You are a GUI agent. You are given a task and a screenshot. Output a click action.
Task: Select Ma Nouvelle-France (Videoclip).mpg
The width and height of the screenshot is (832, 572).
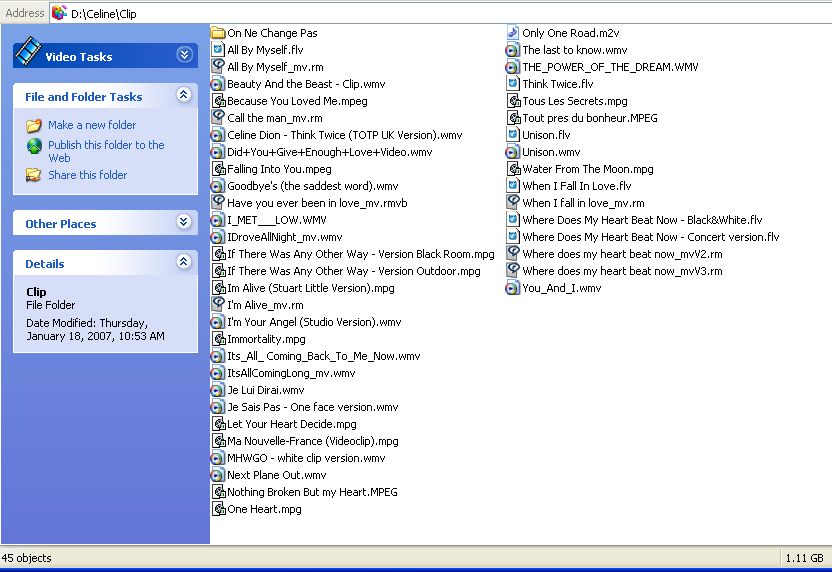(313, 441)
